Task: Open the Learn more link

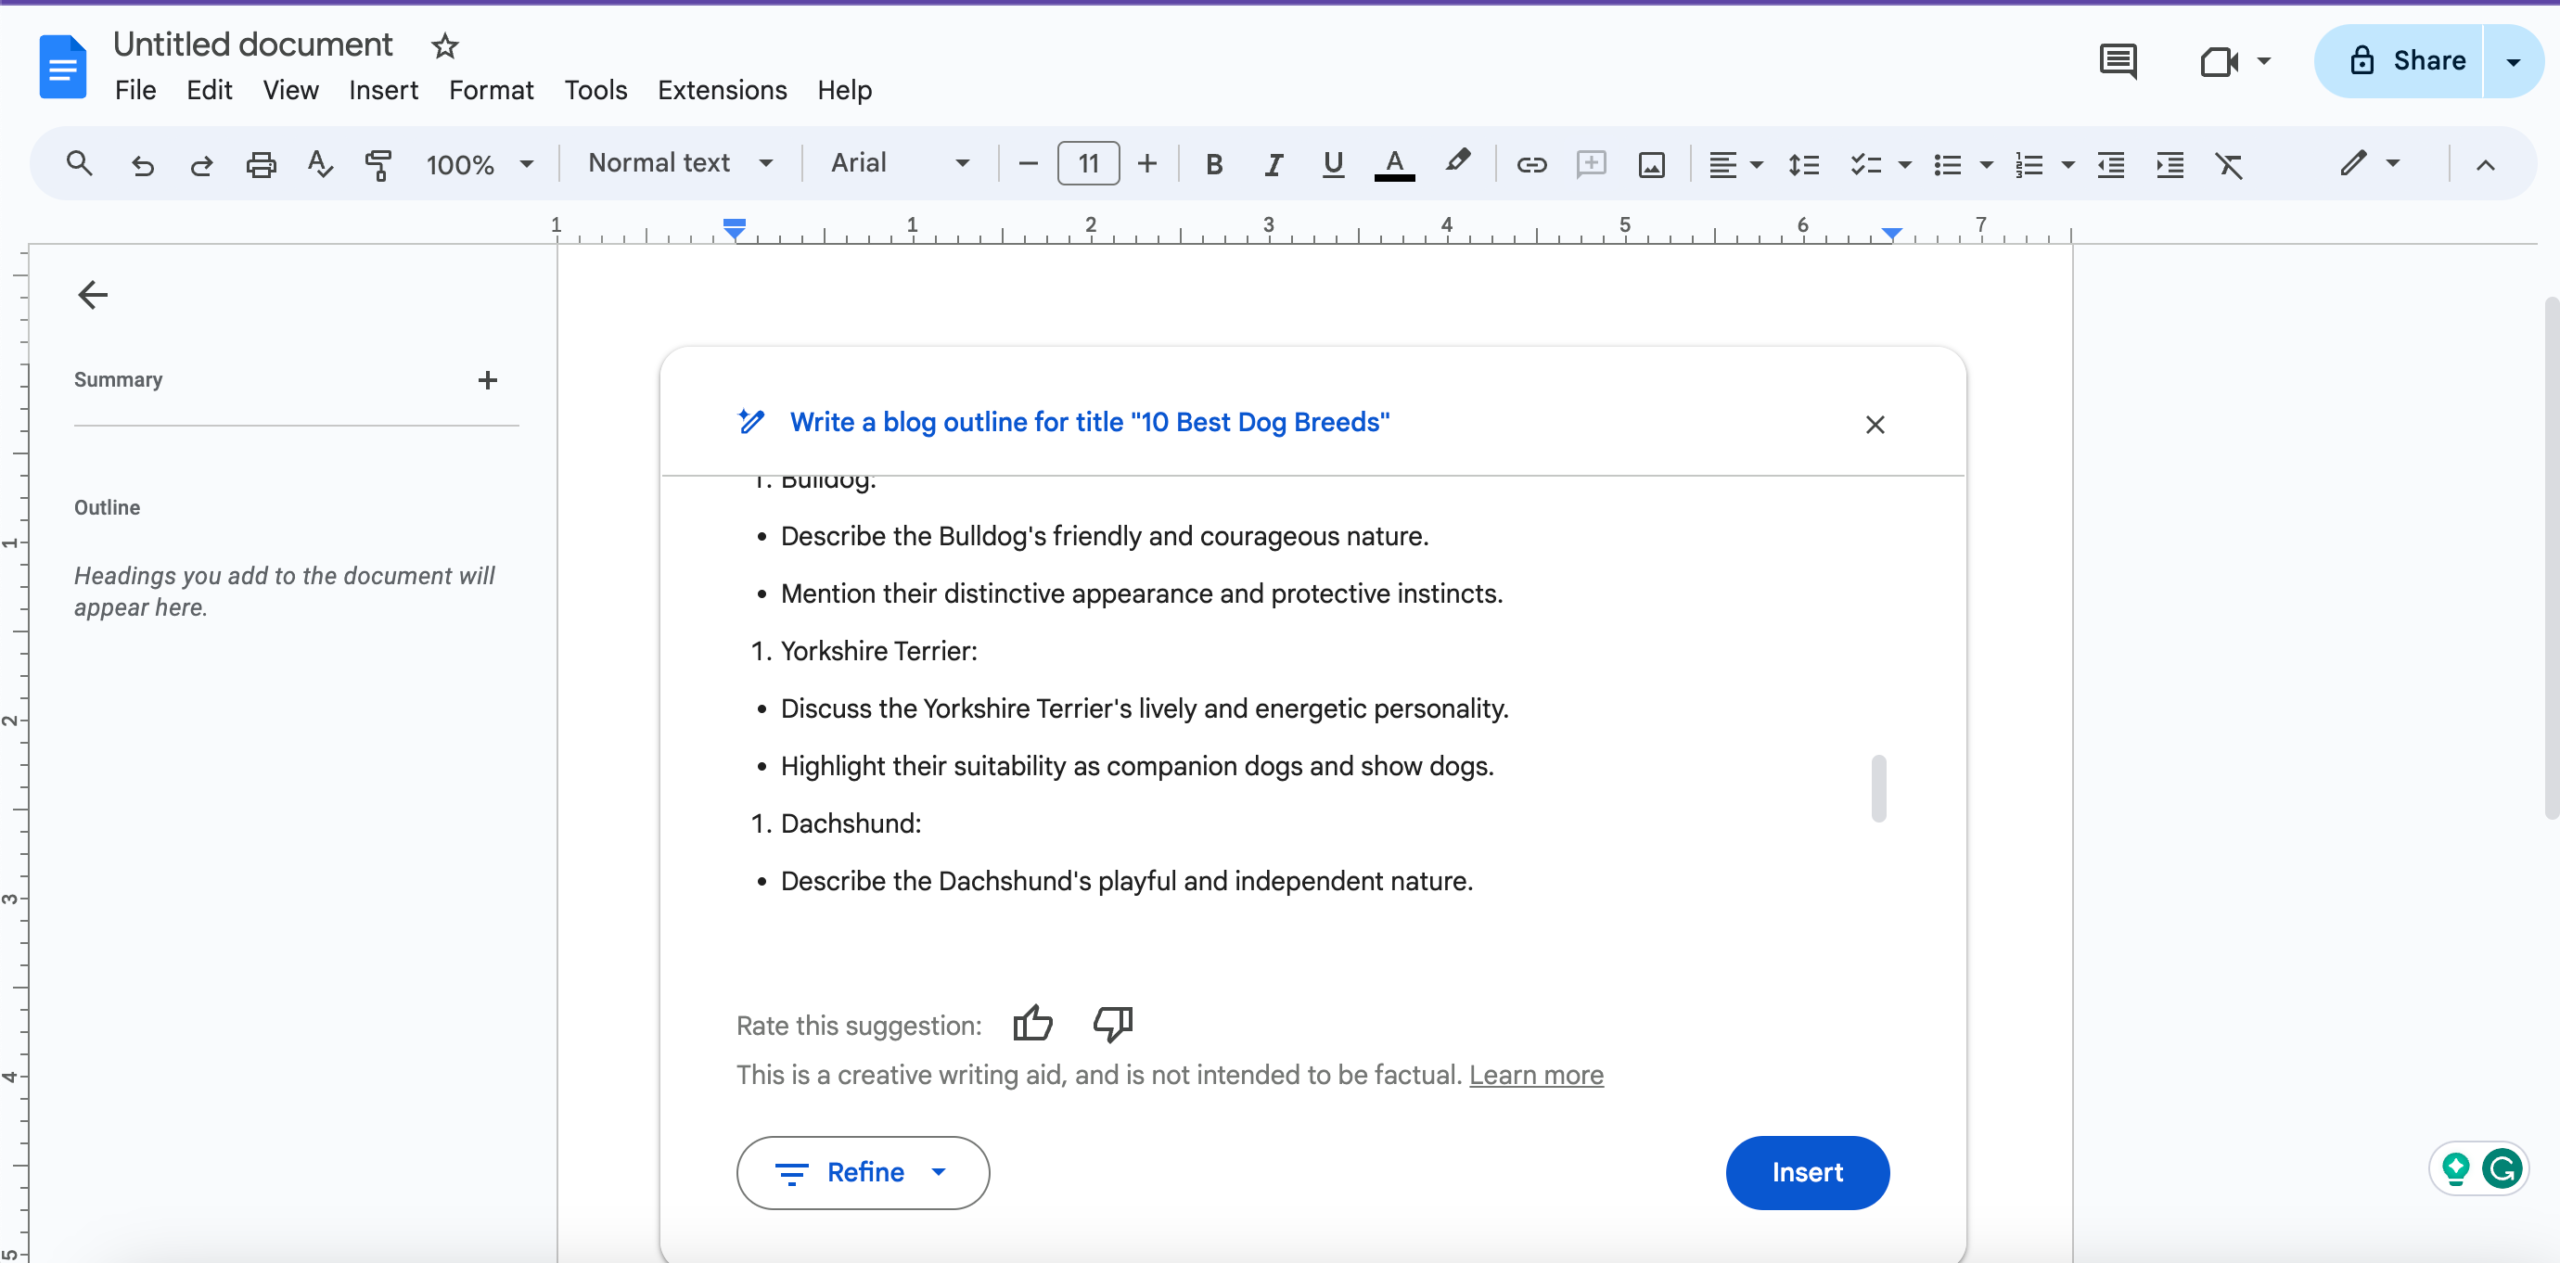Action: 1536,1075
